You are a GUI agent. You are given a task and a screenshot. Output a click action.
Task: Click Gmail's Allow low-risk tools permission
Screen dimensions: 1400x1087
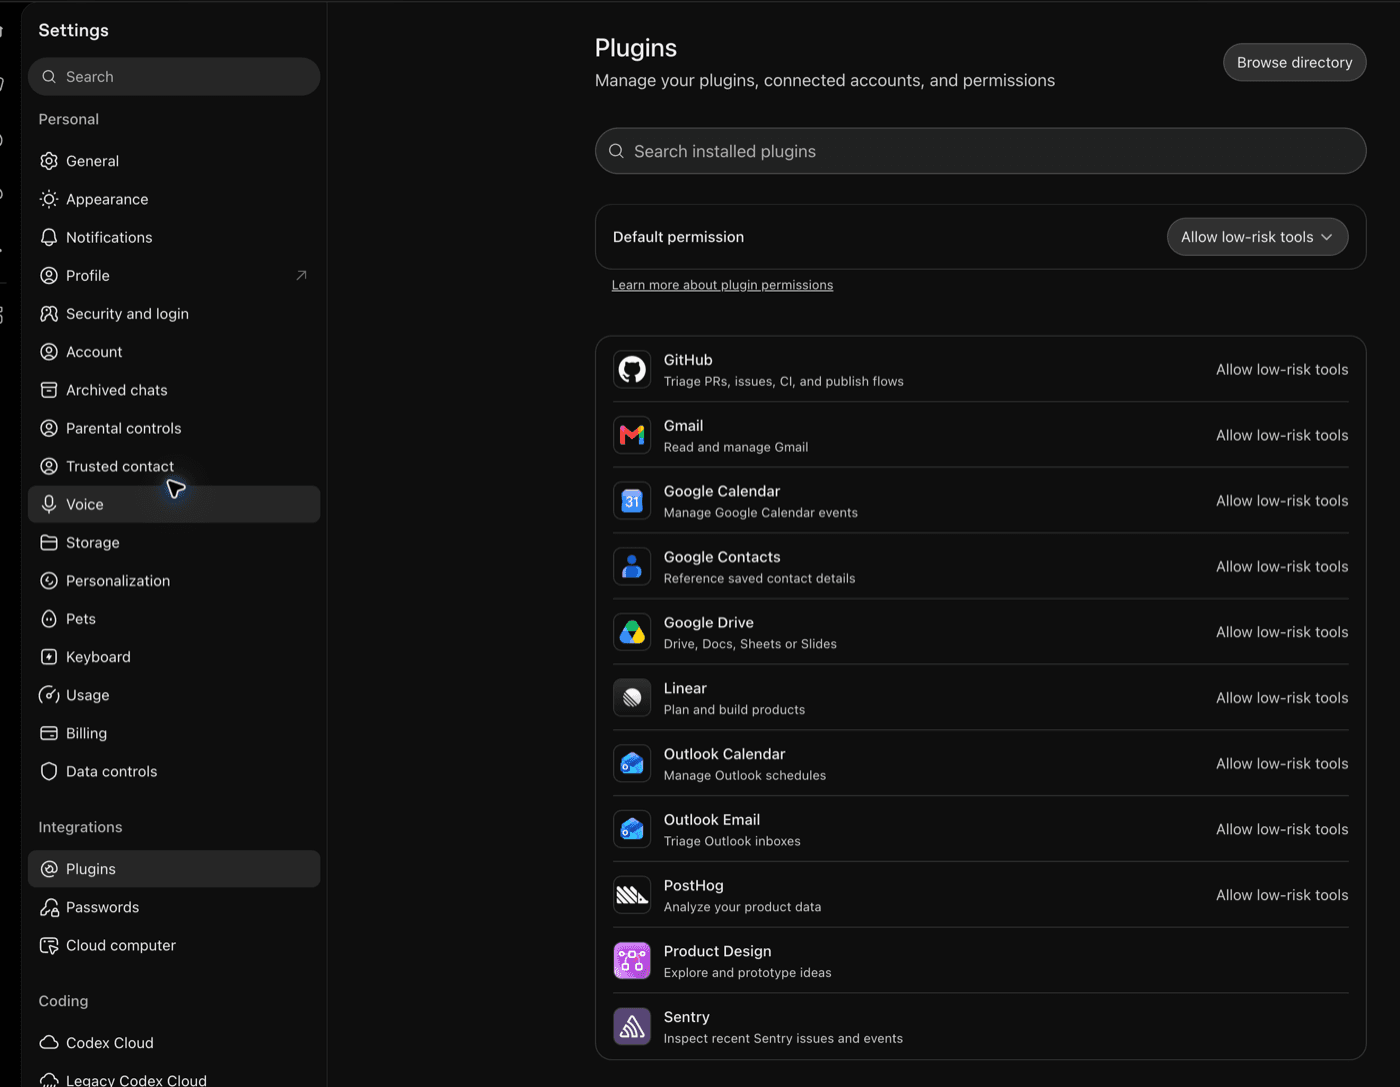pos(1282,436)
